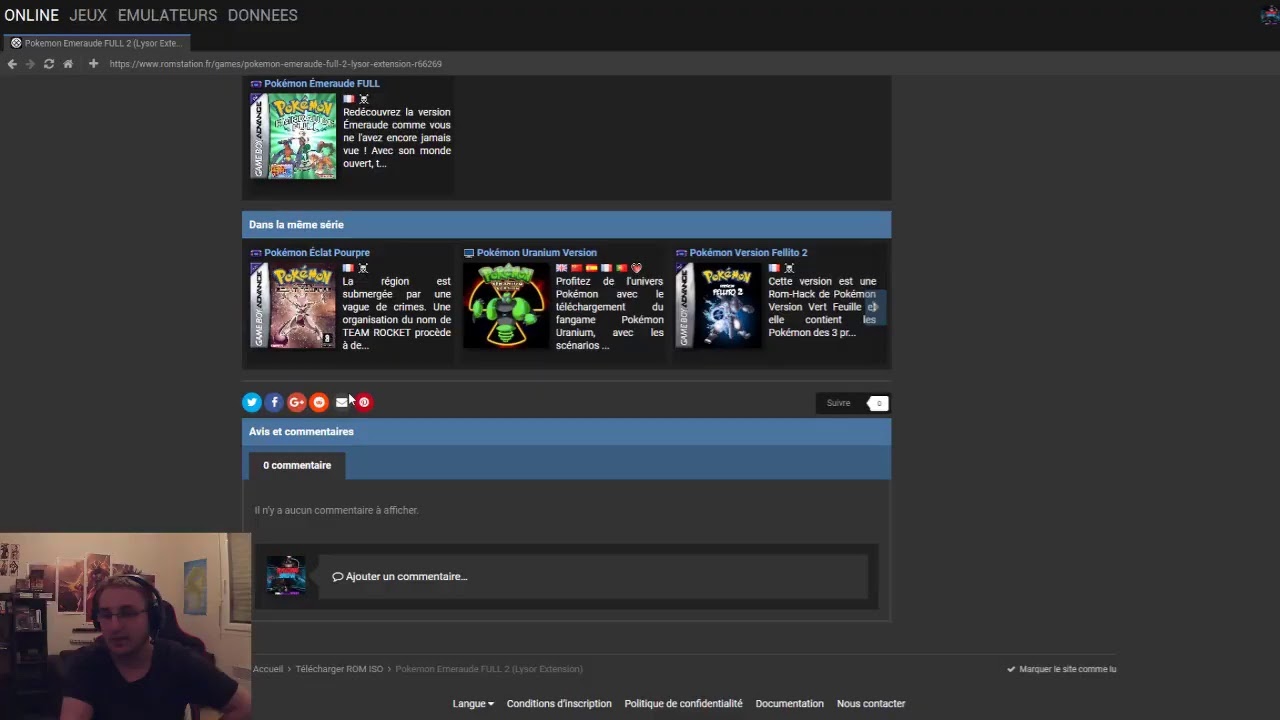Open Politique de confidentialité link
1280x720 pixels.
[x=683, y=704]
